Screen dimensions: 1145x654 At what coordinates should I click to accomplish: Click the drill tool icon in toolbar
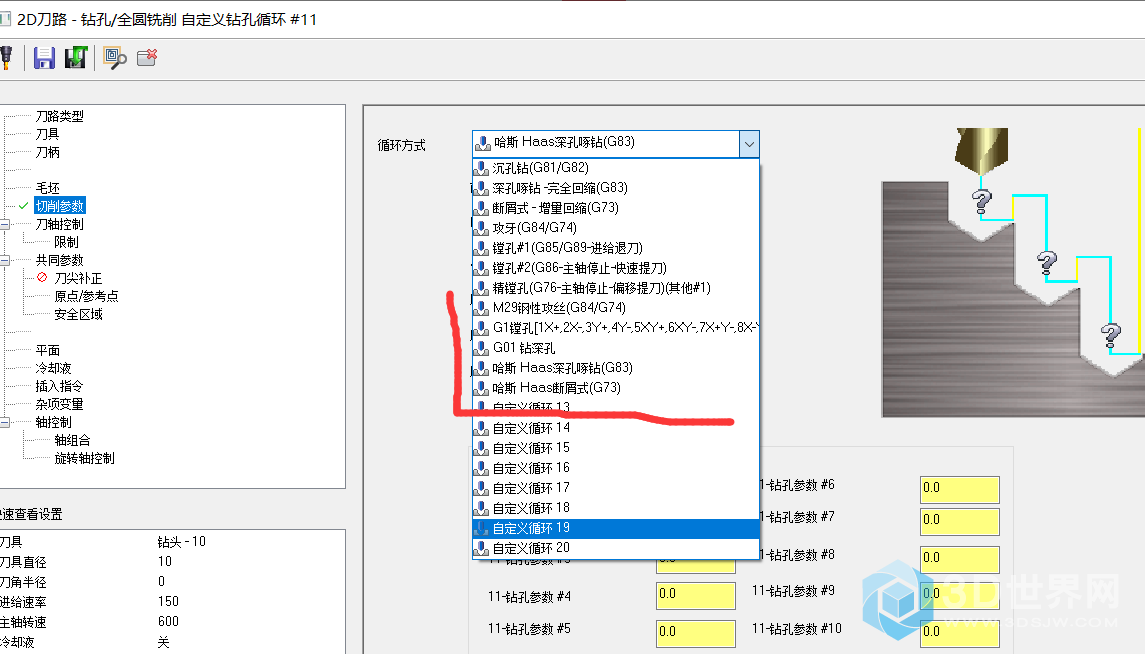pos(6,58)
